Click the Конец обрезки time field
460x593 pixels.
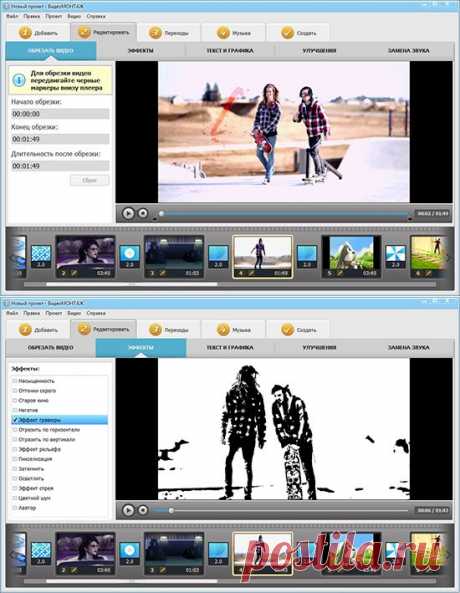60,139
